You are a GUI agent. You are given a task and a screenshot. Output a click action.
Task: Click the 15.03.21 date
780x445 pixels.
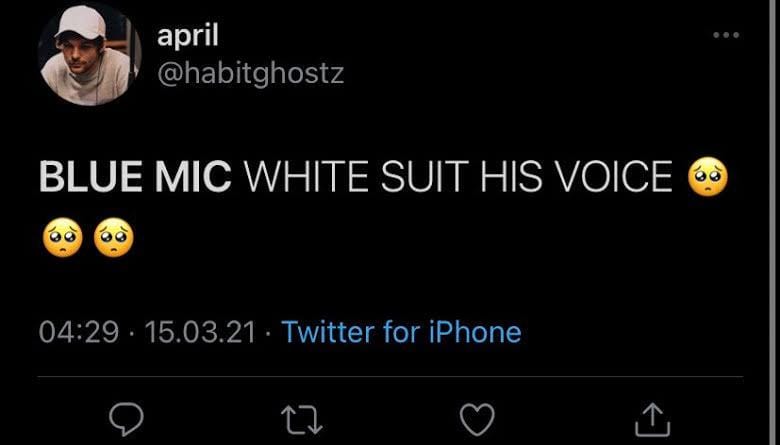pyautogui.click(x=200, y=332)
